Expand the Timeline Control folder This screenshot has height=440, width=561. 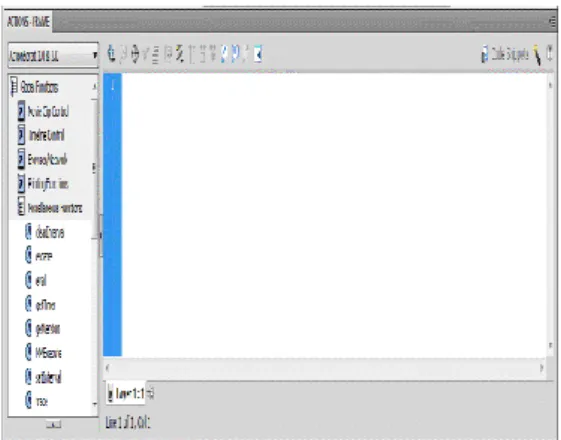[x=41, y=136]
